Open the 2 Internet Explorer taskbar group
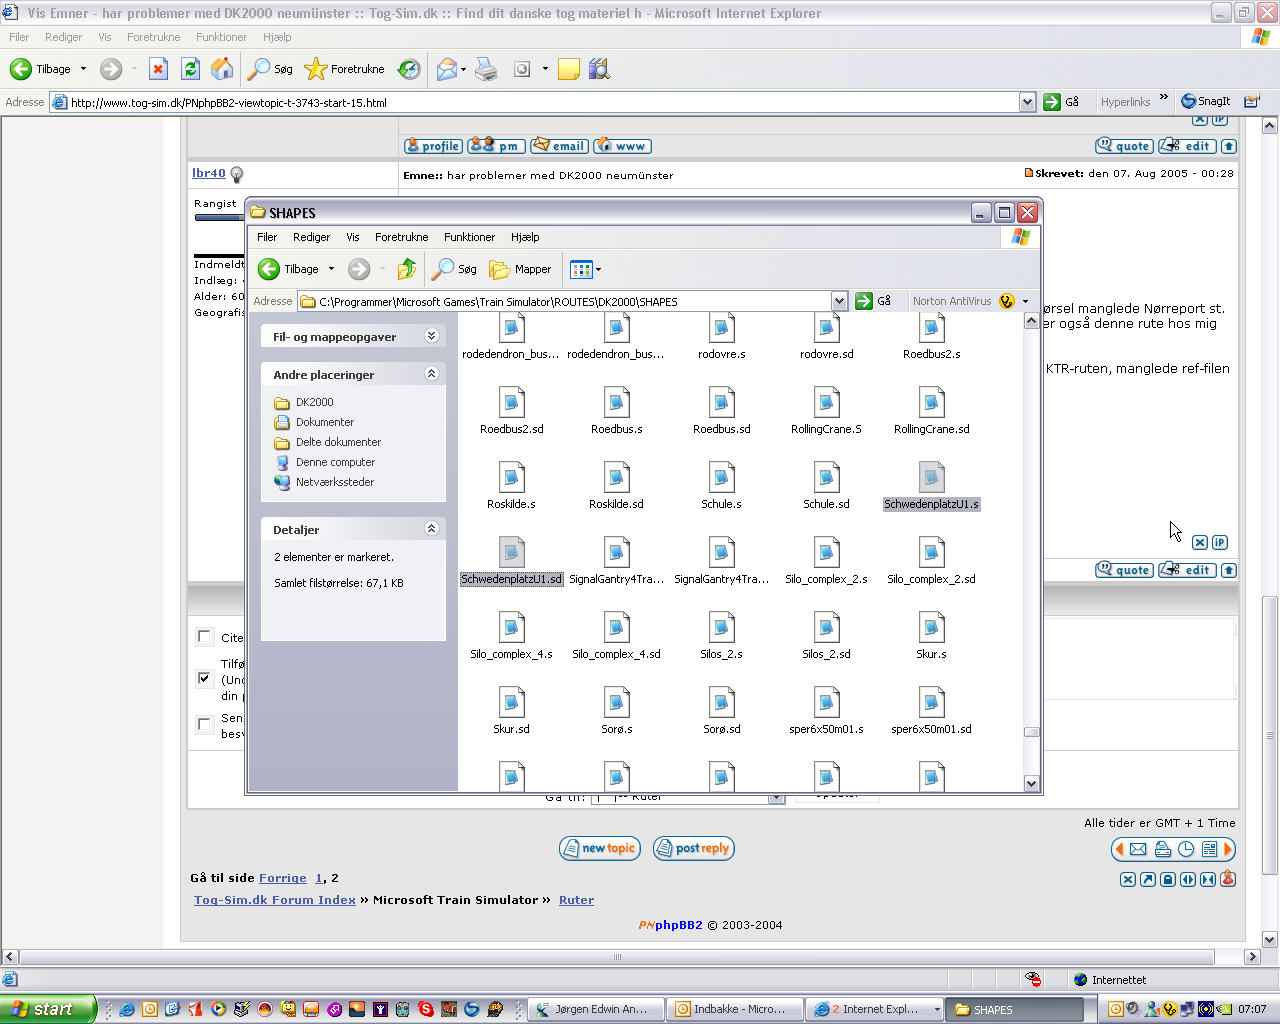The image size is (1280, 1024). (875, 1009)
